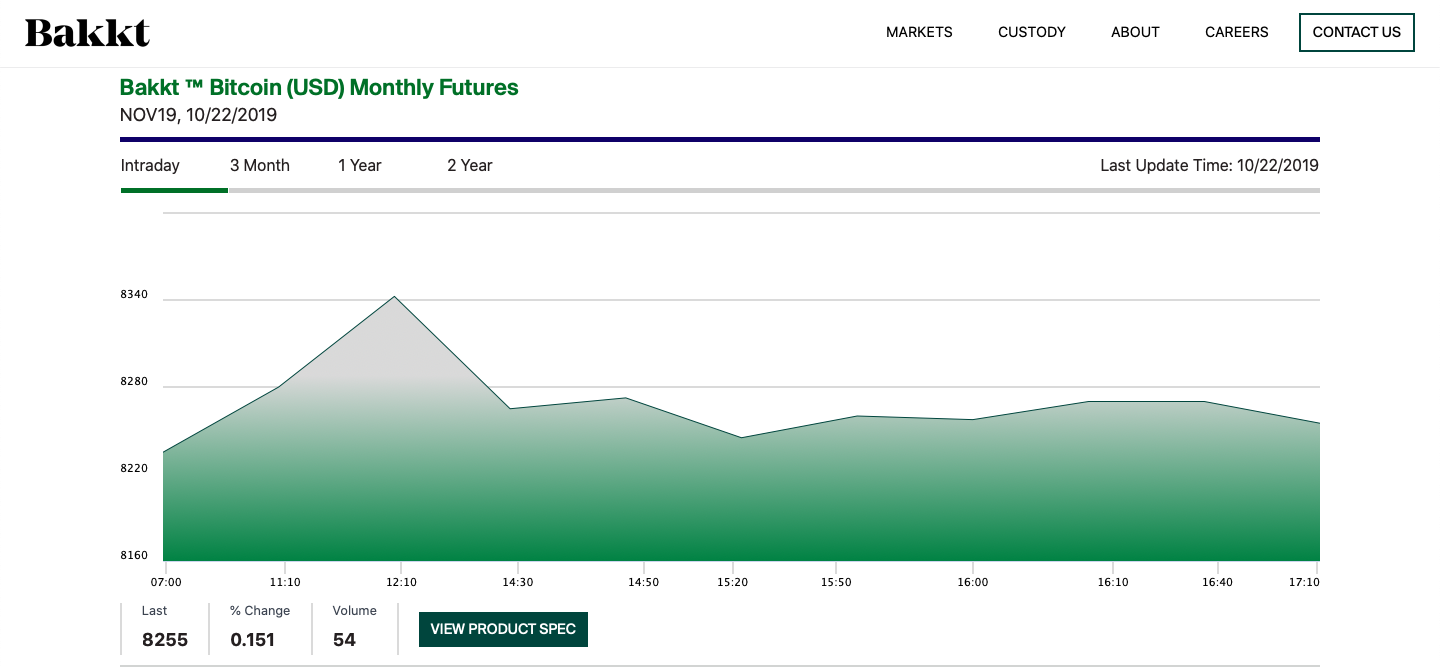Open the Custody page
The image size is (1440, 667).
1032,32
